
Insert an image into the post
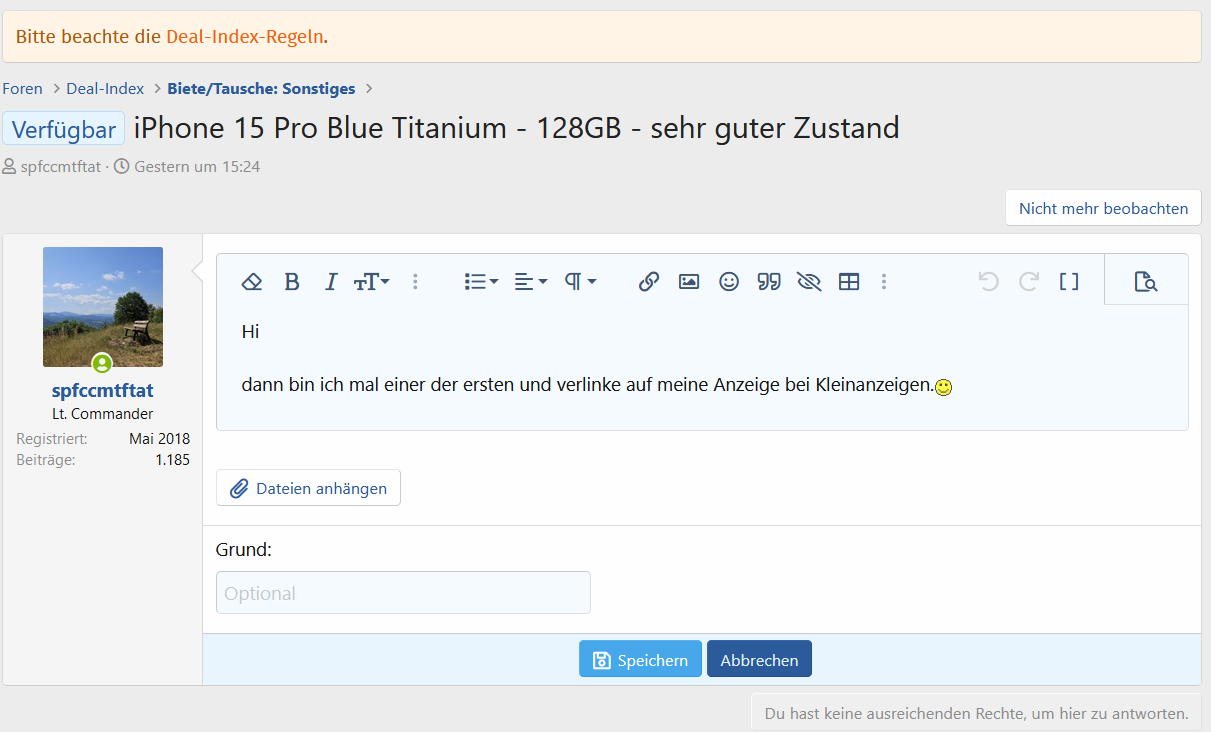point(689,282)
